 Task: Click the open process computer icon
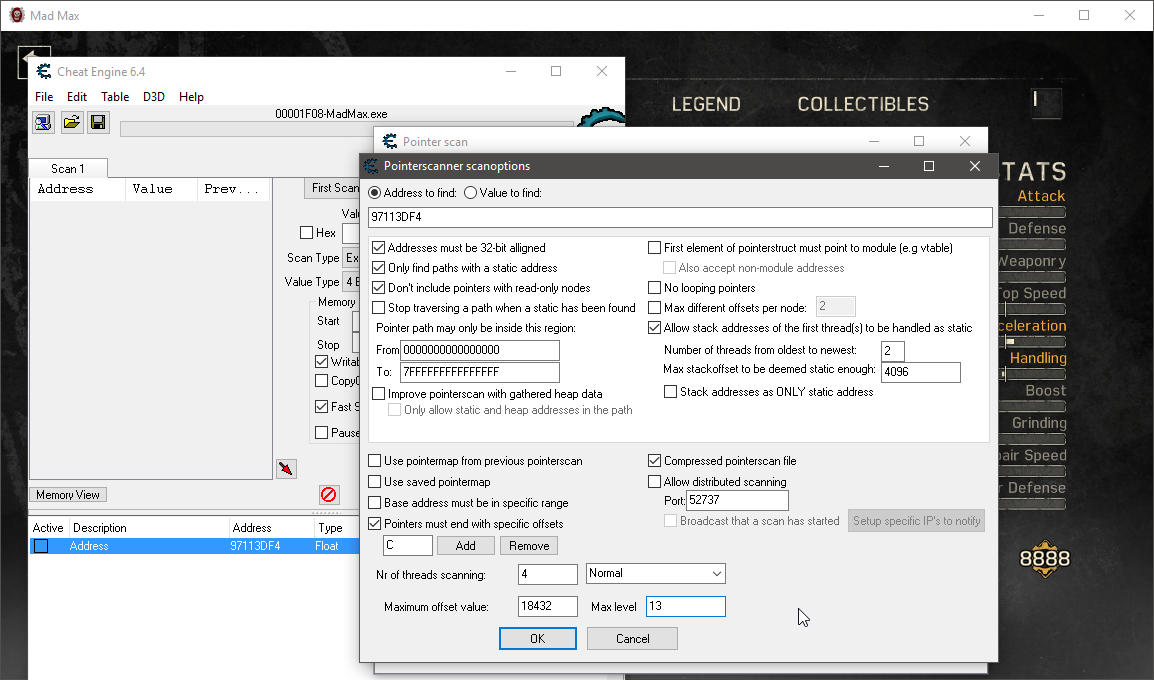tap(44, 122)
